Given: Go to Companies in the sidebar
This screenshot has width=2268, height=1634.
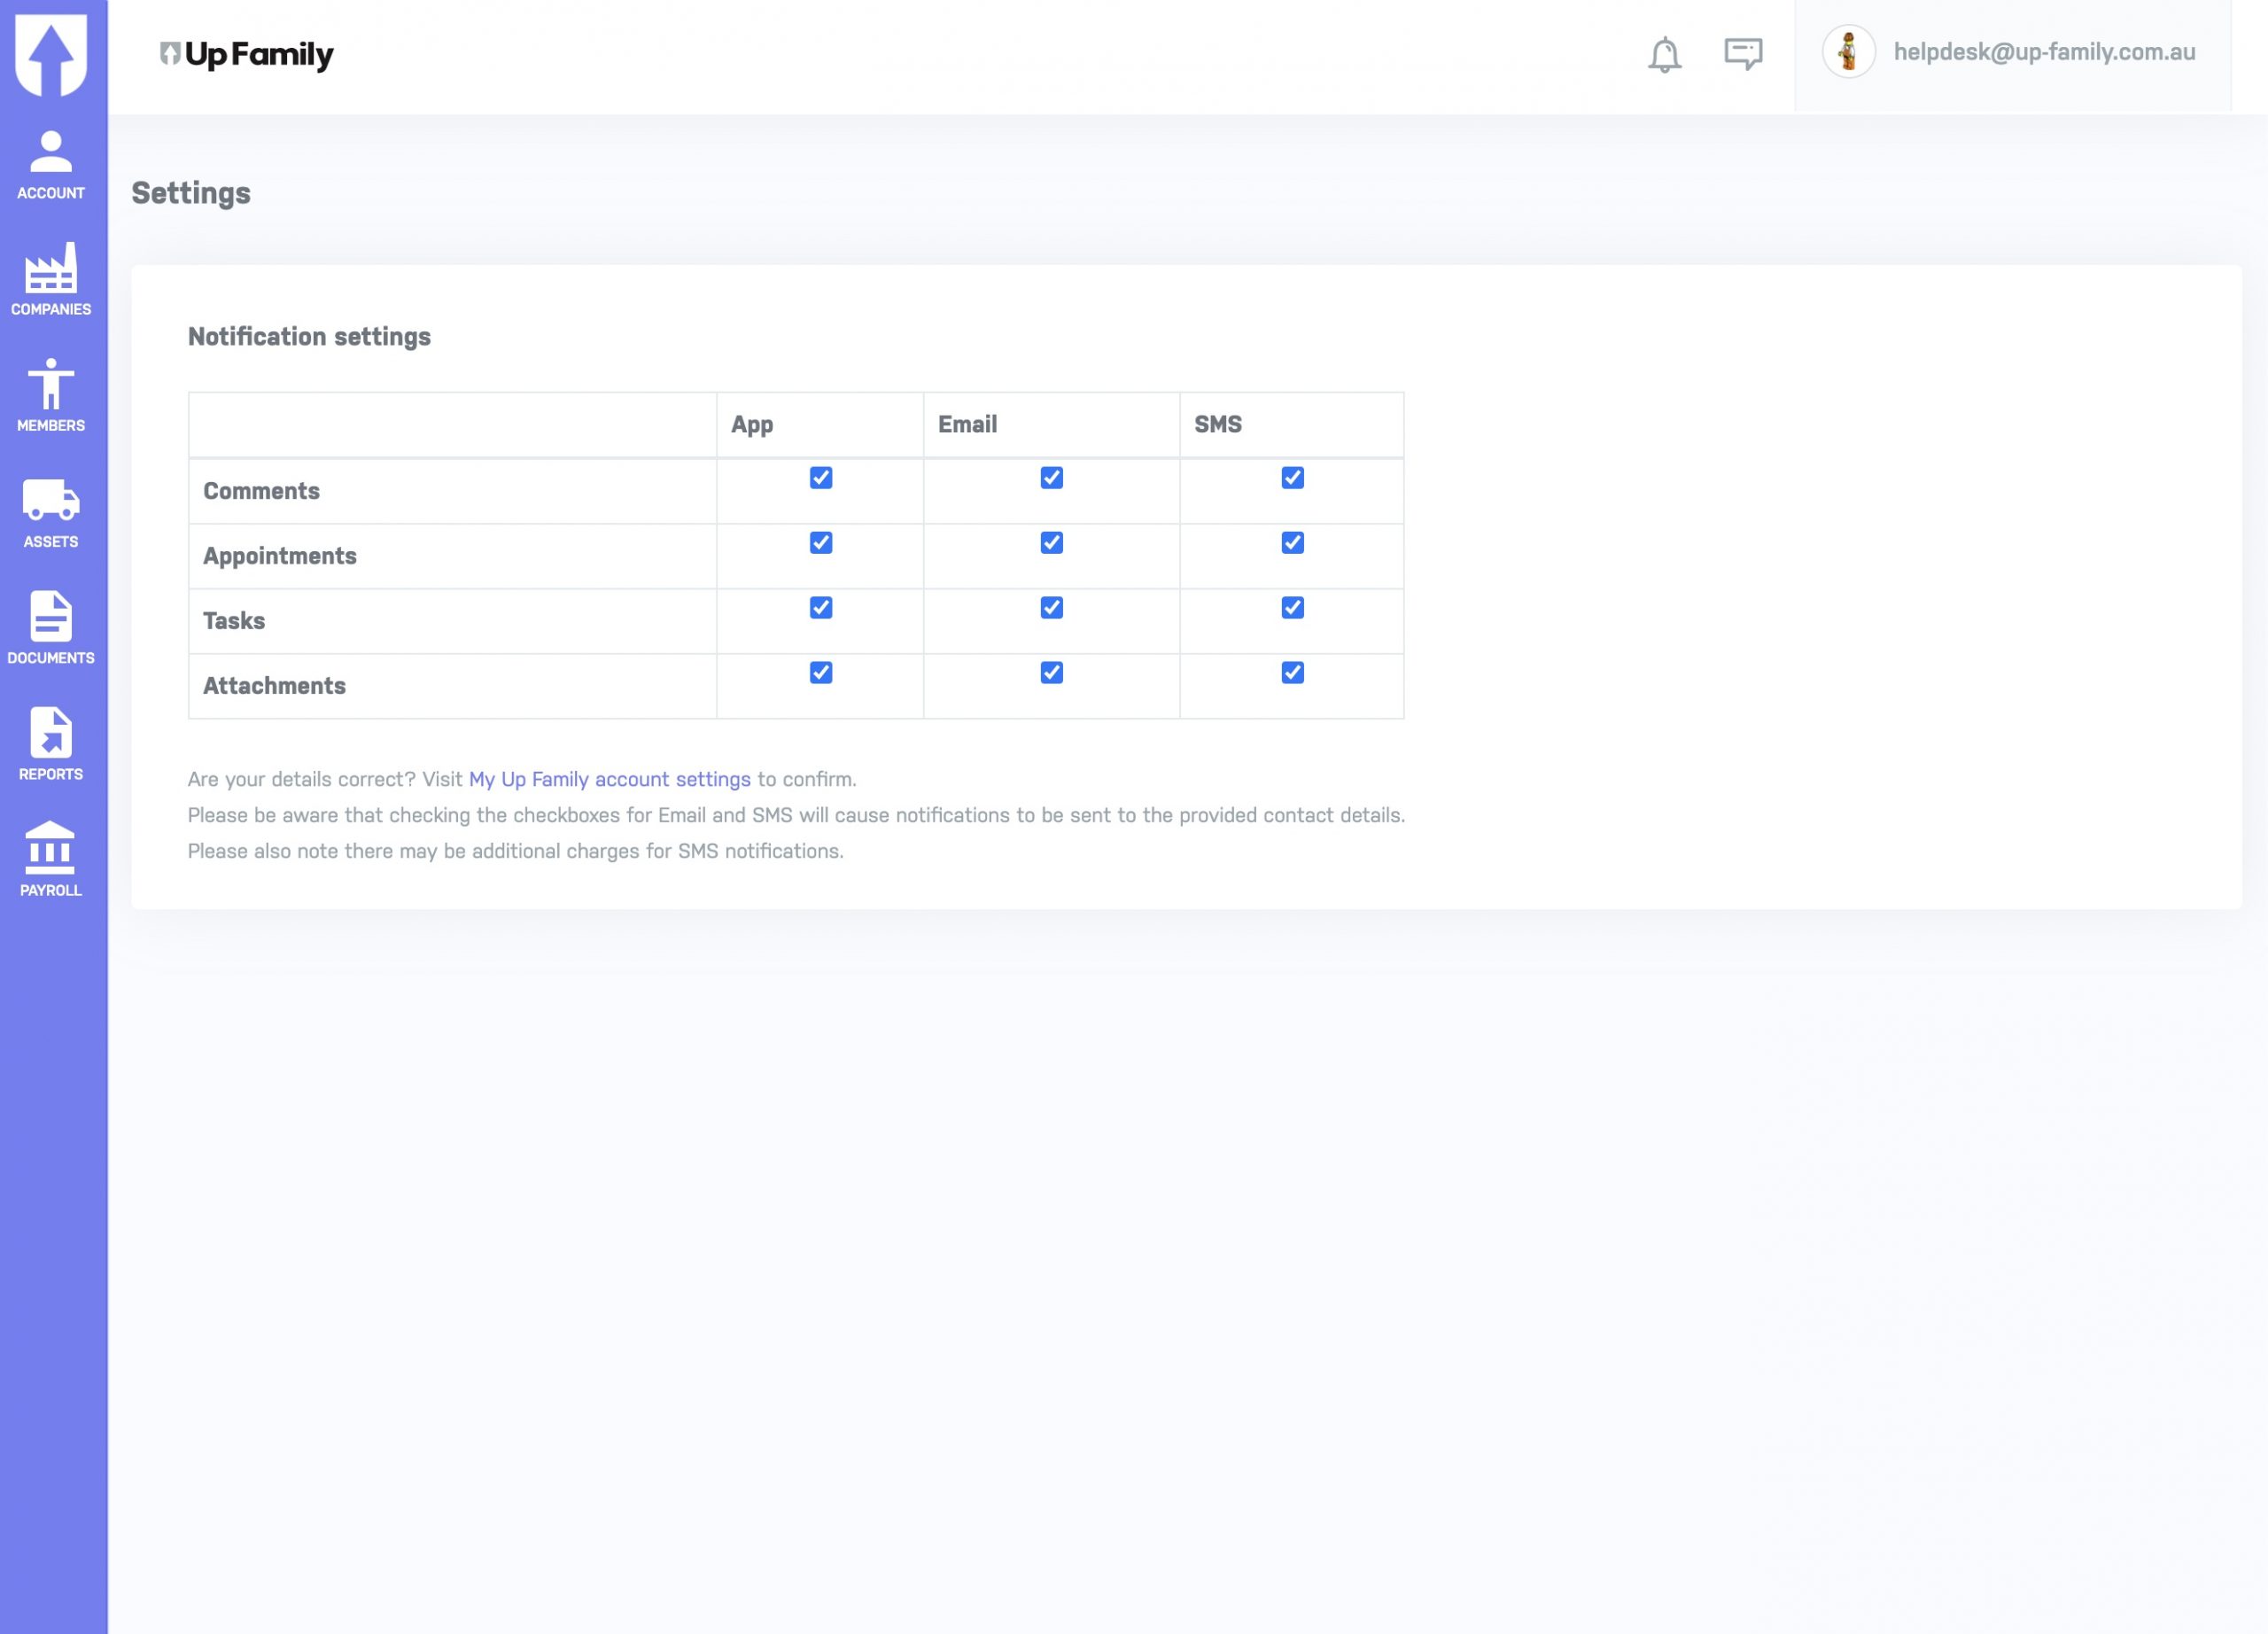Looking at the screenshot, I should click(x=51, y=280).
